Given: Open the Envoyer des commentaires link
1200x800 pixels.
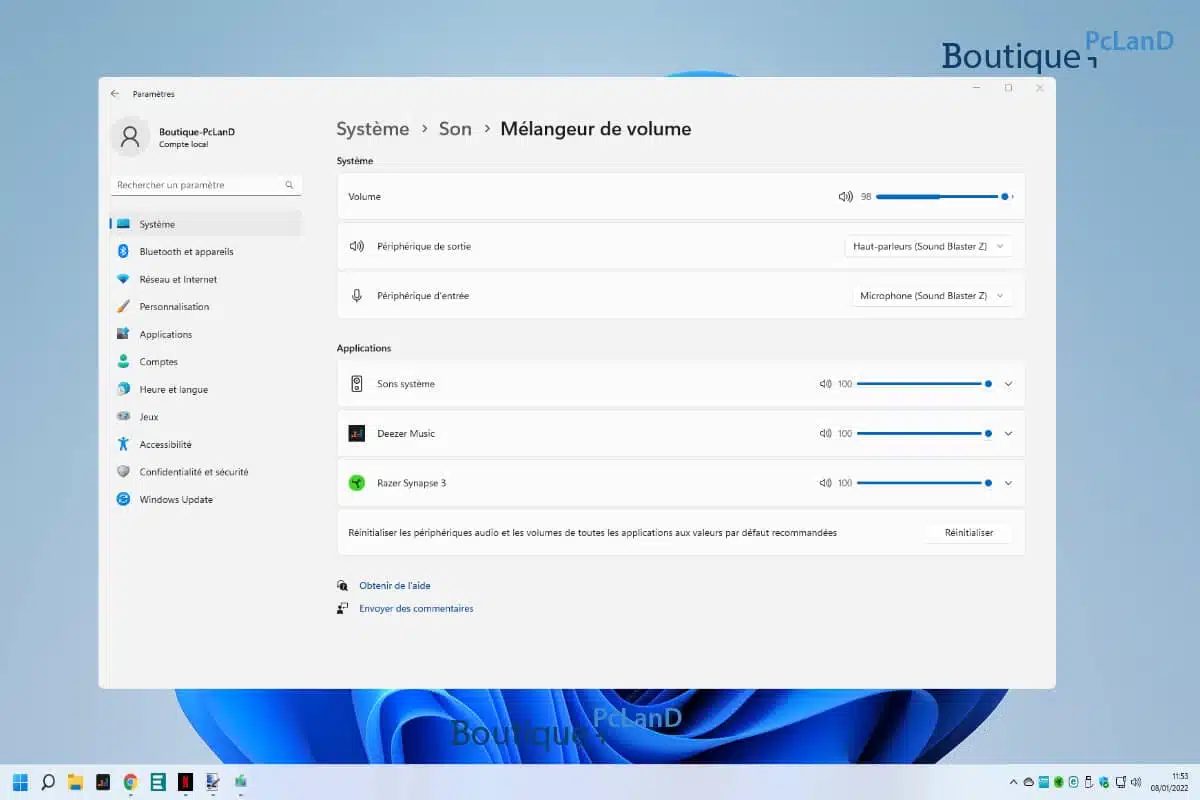Looking at the screenshot, I should (x=416, y=608).
